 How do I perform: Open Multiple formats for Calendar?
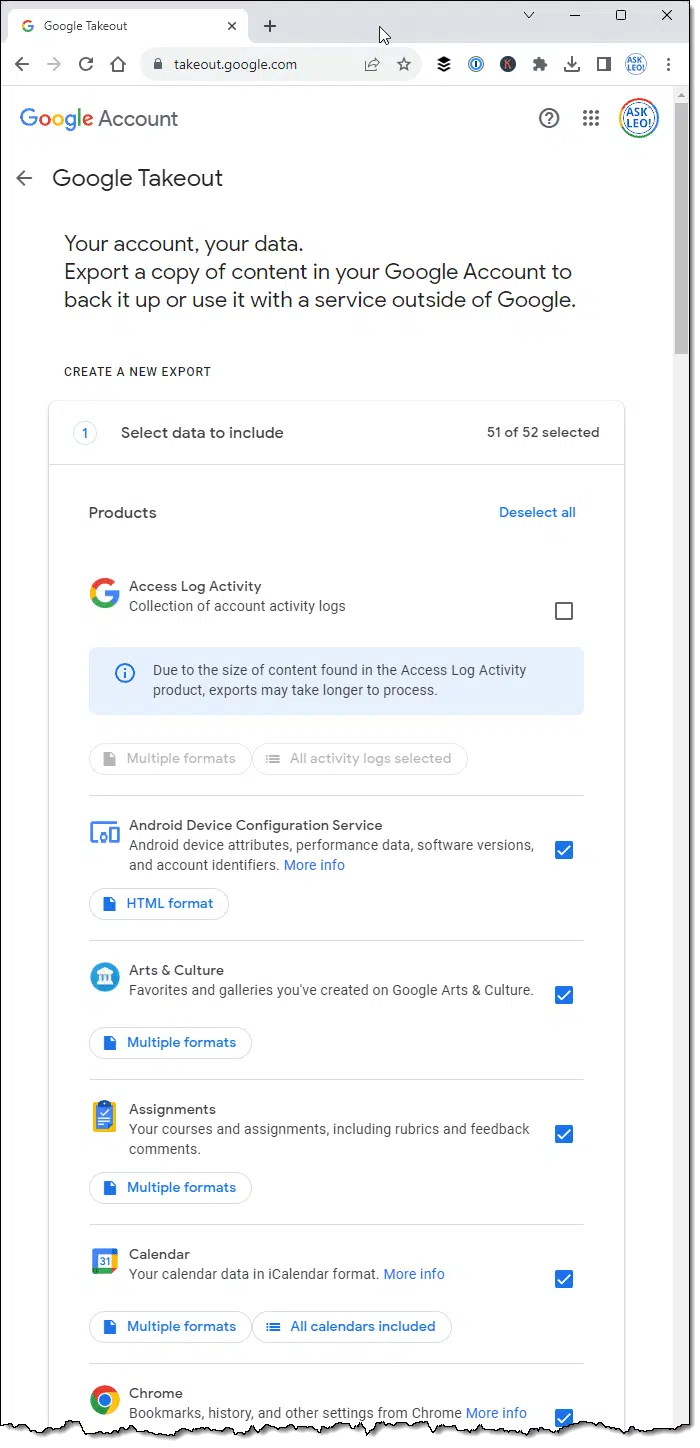(170, 1327)
